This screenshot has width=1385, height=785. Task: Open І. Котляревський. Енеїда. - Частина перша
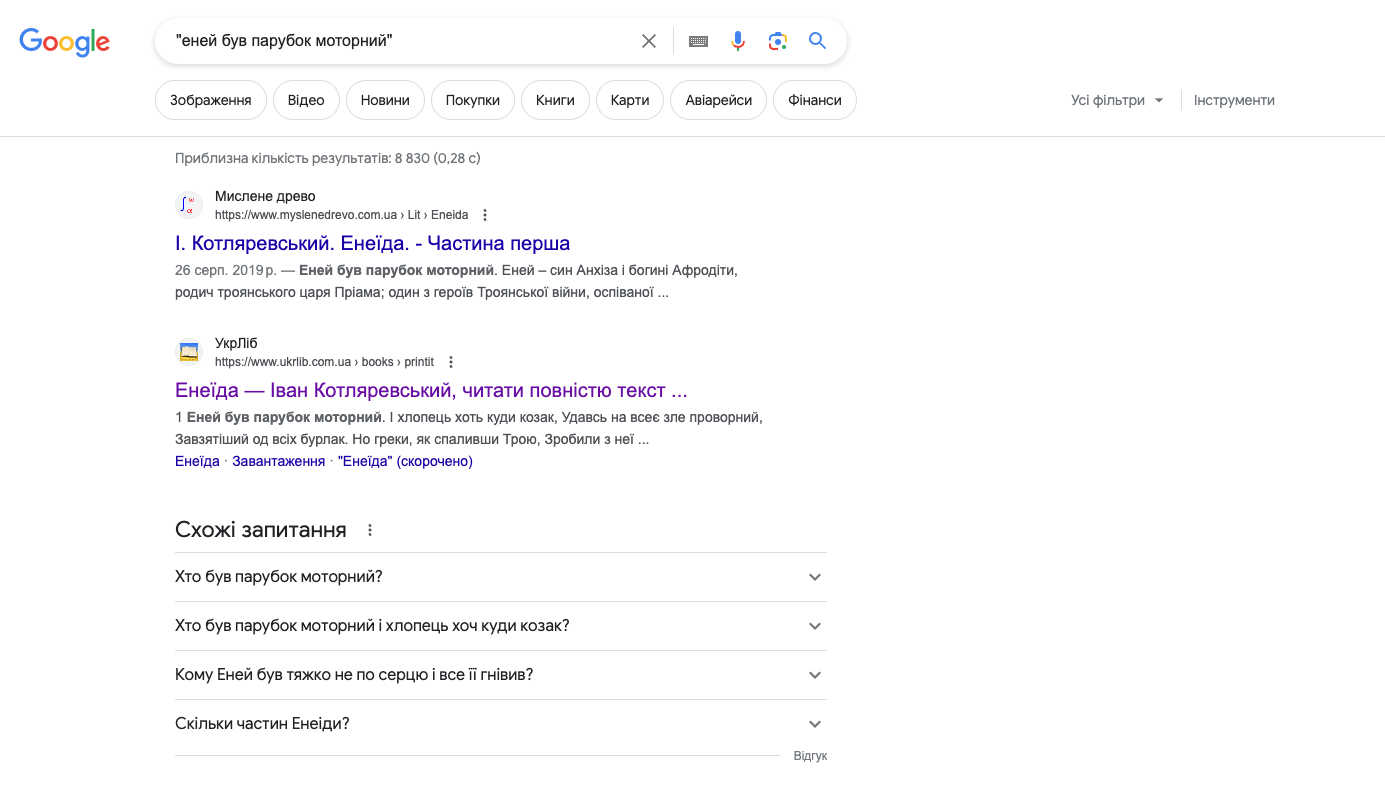pyautogui.click(x=372, y=243)
